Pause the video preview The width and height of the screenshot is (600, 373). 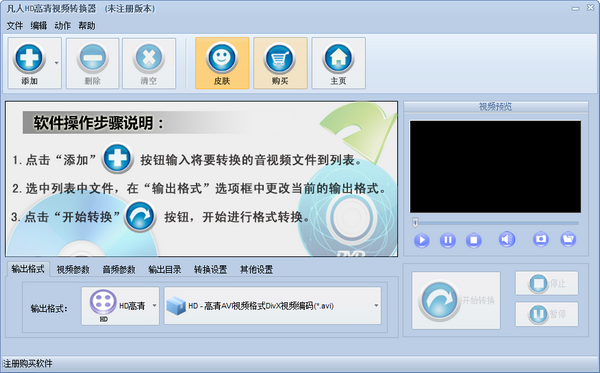pos(447,240)
